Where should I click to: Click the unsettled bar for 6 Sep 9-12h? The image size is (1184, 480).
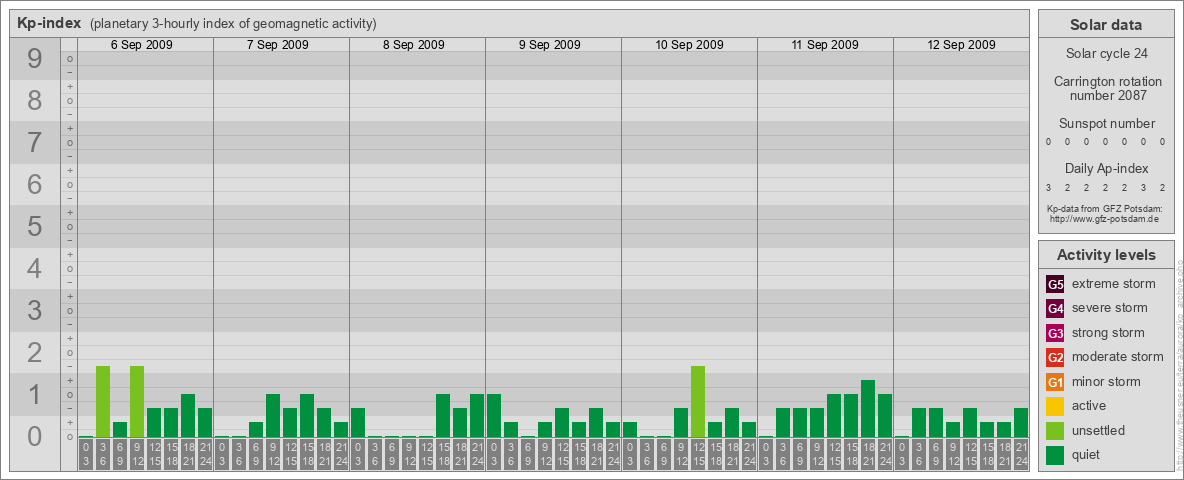[137, 402]
